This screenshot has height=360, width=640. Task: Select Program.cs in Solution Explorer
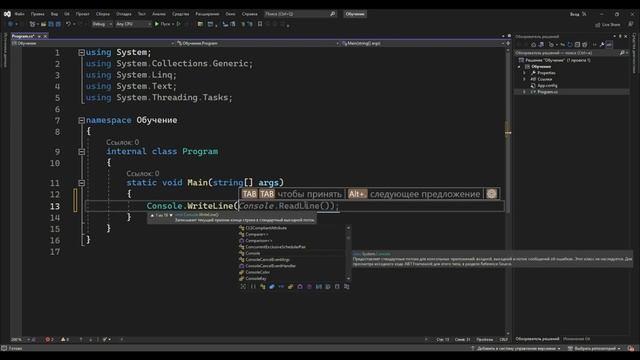[547, 92]
